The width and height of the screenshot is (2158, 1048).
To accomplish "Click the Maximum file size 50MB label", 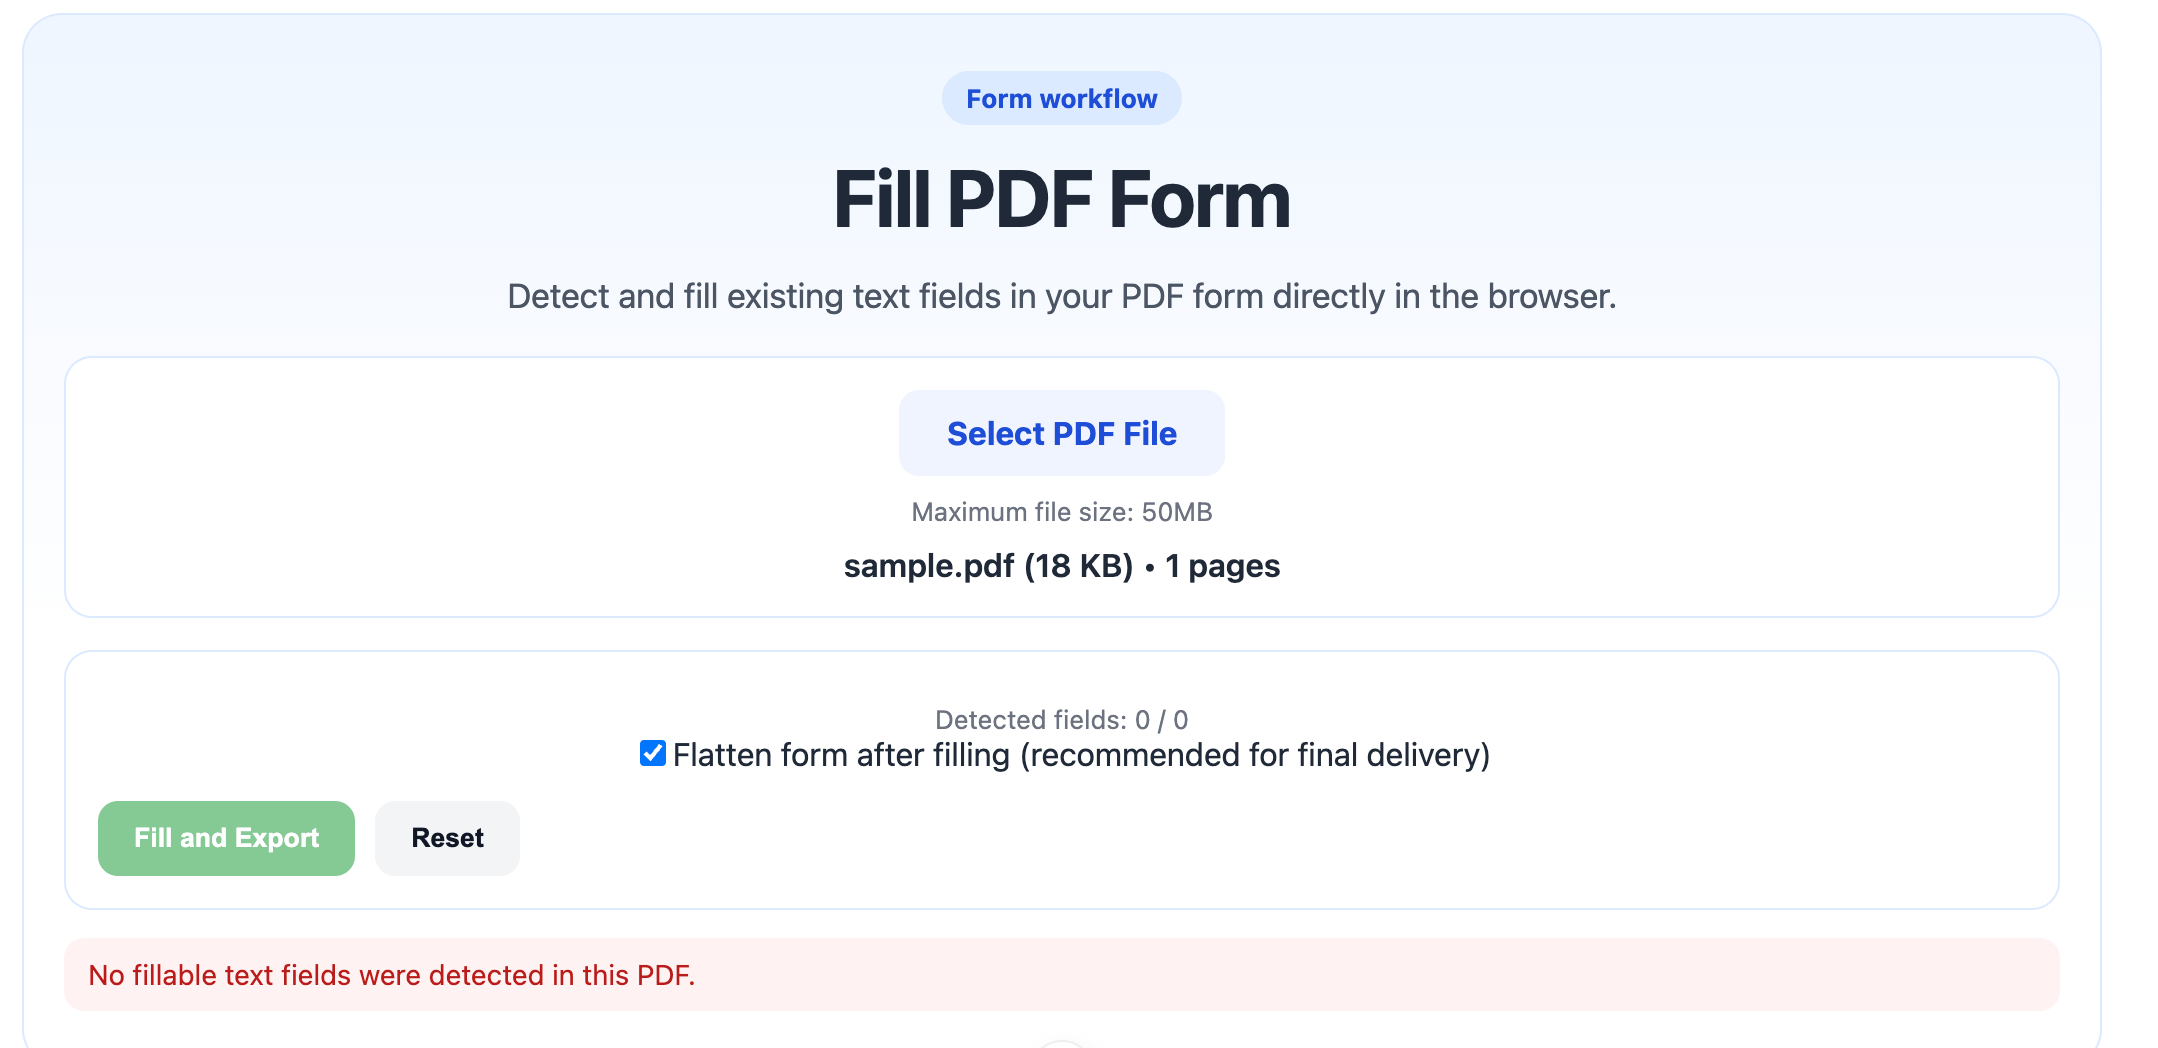I will [1060, 511].
